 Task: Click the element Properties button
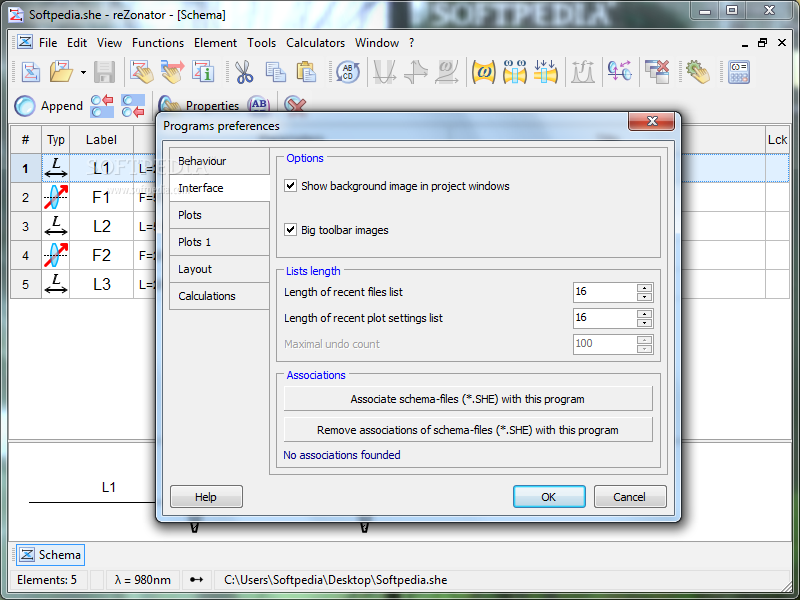pyautogui.click(x=199, y=105)
